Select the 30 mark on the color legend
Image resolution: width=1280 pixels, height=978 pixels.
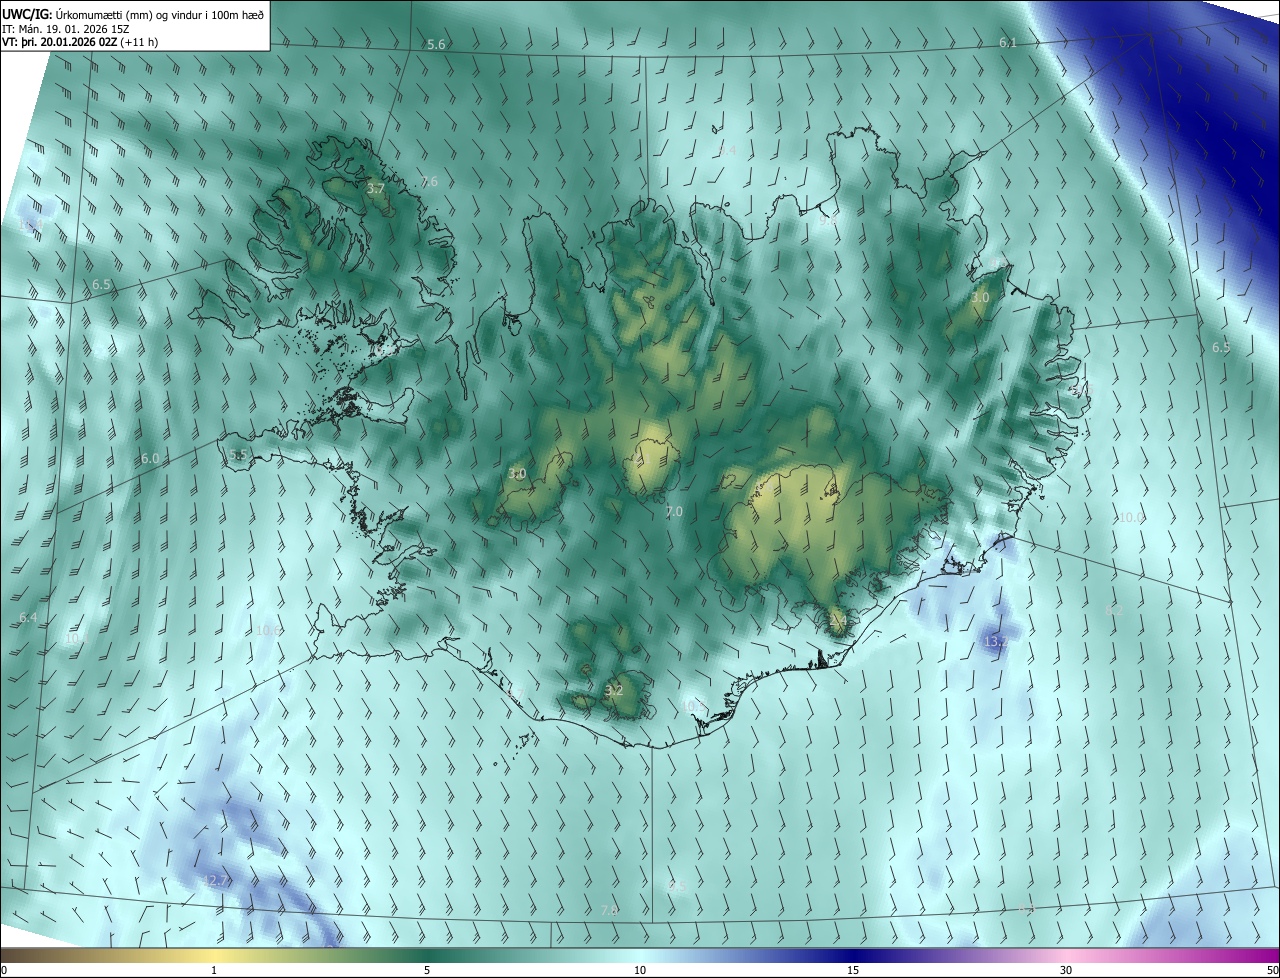(1066, 971)
